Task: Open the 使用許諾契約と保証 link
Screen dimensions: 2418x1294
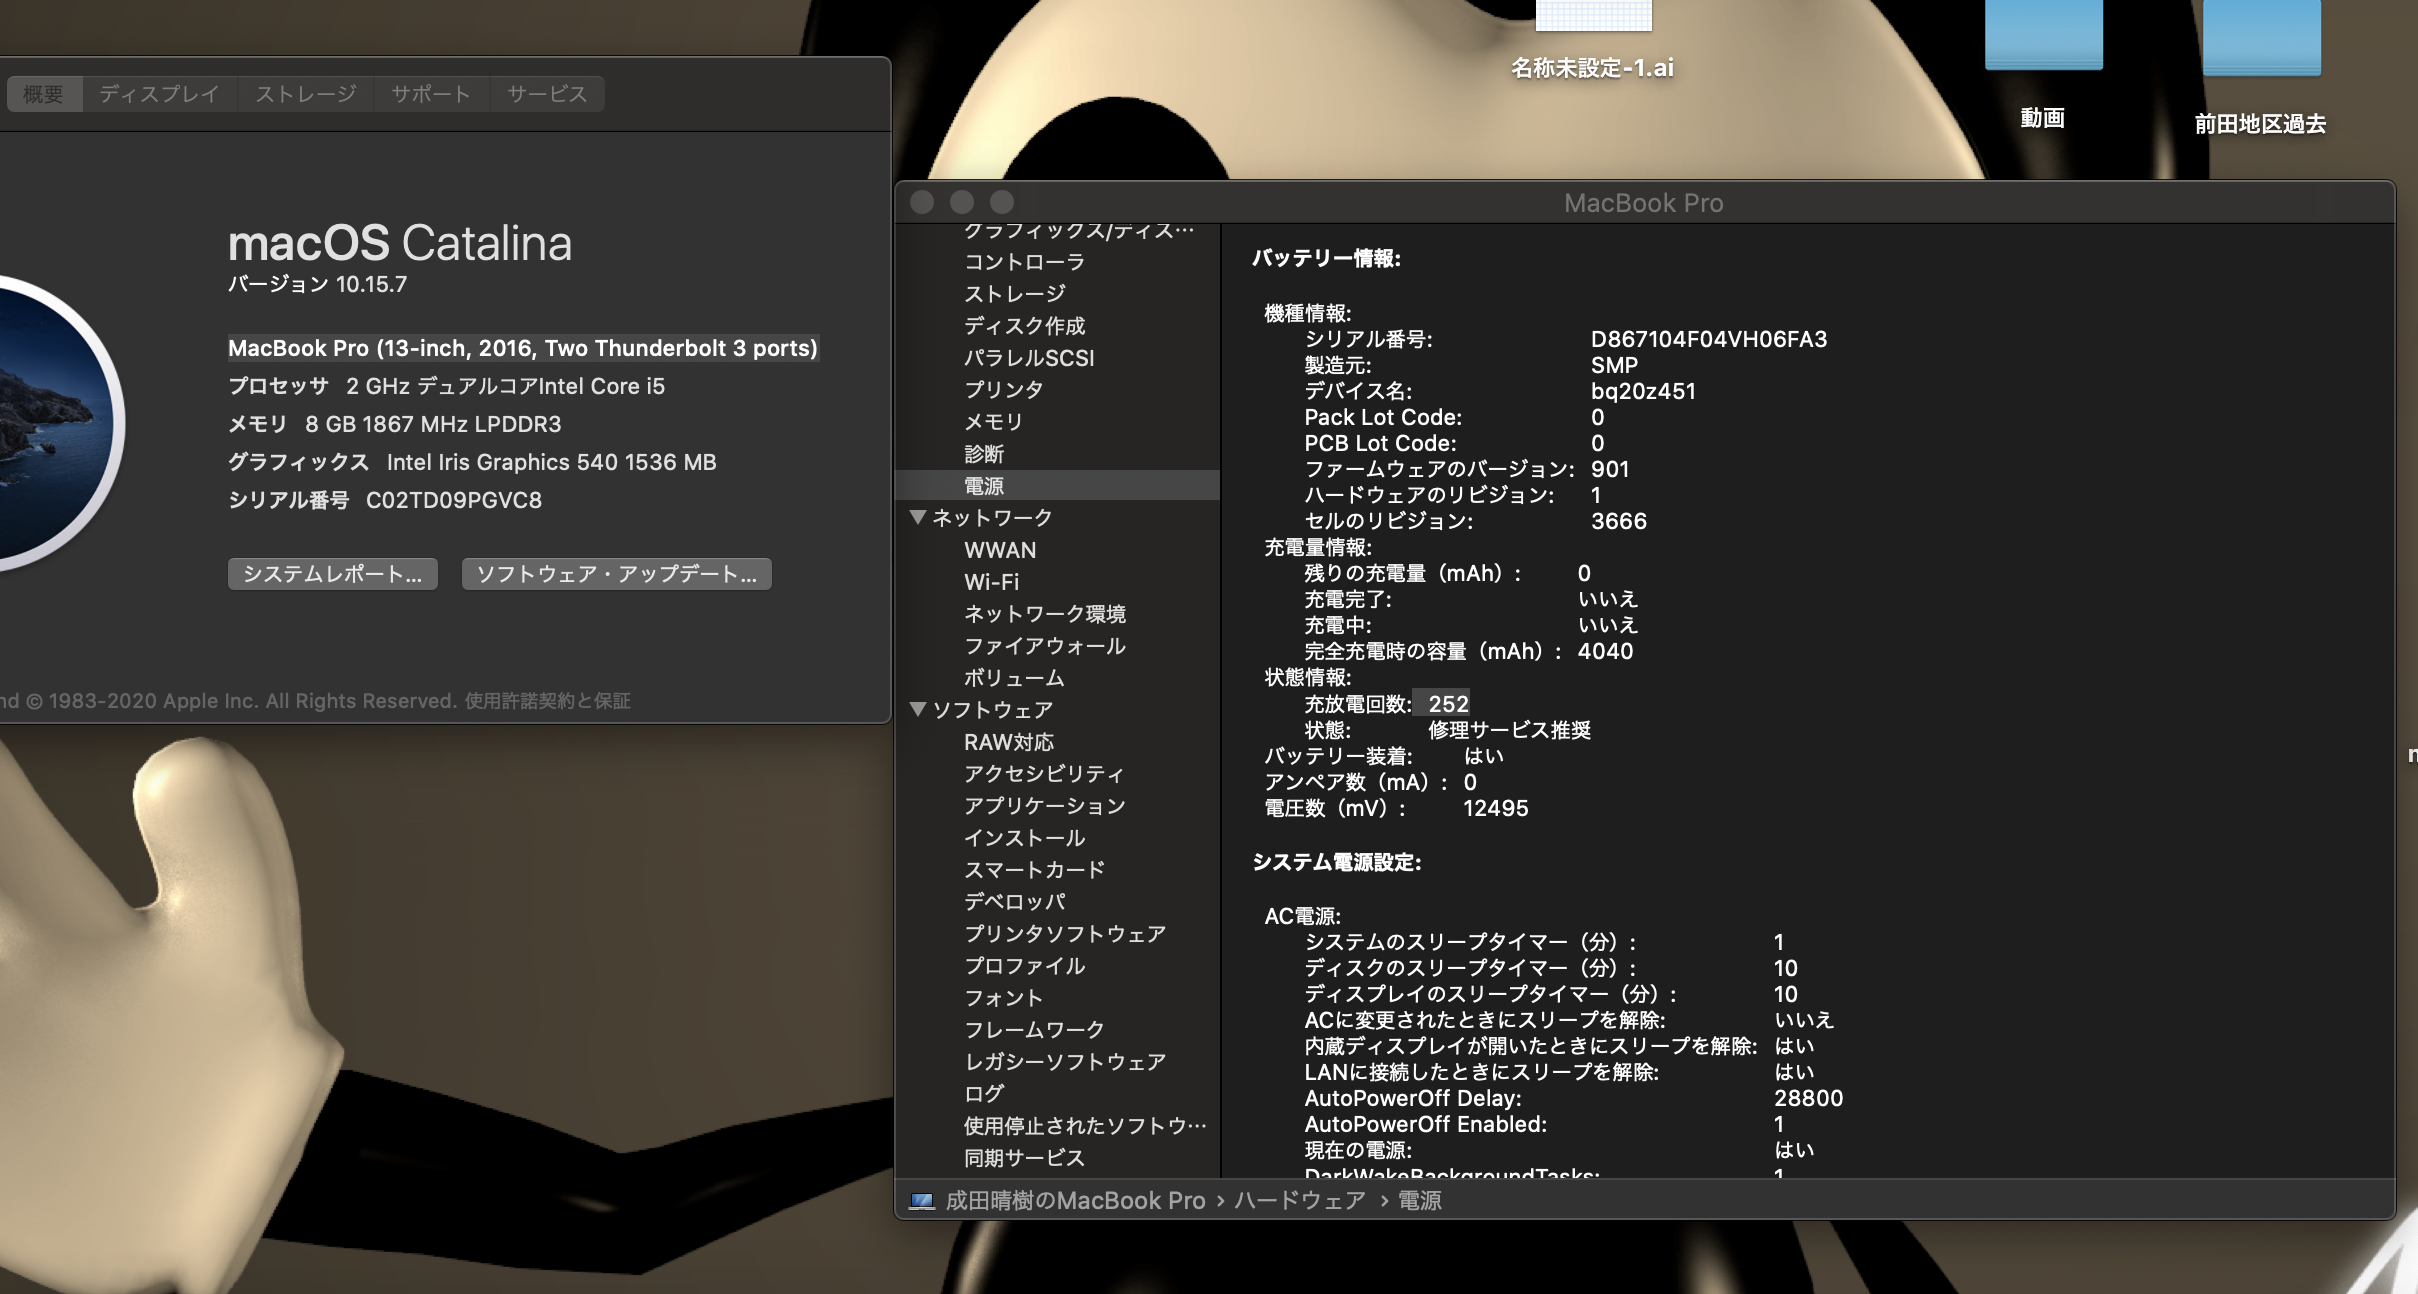Action: tap(547, 701)
